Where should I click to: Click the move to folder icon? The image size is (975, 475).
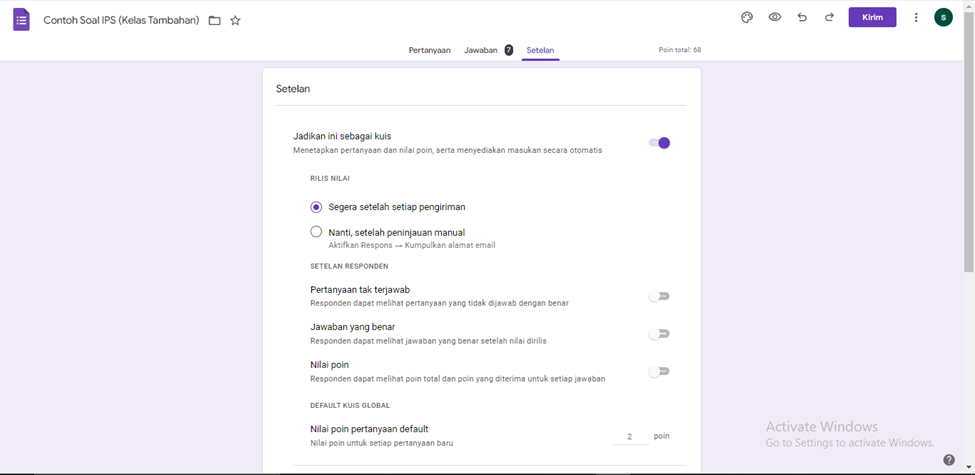[215, 21]
